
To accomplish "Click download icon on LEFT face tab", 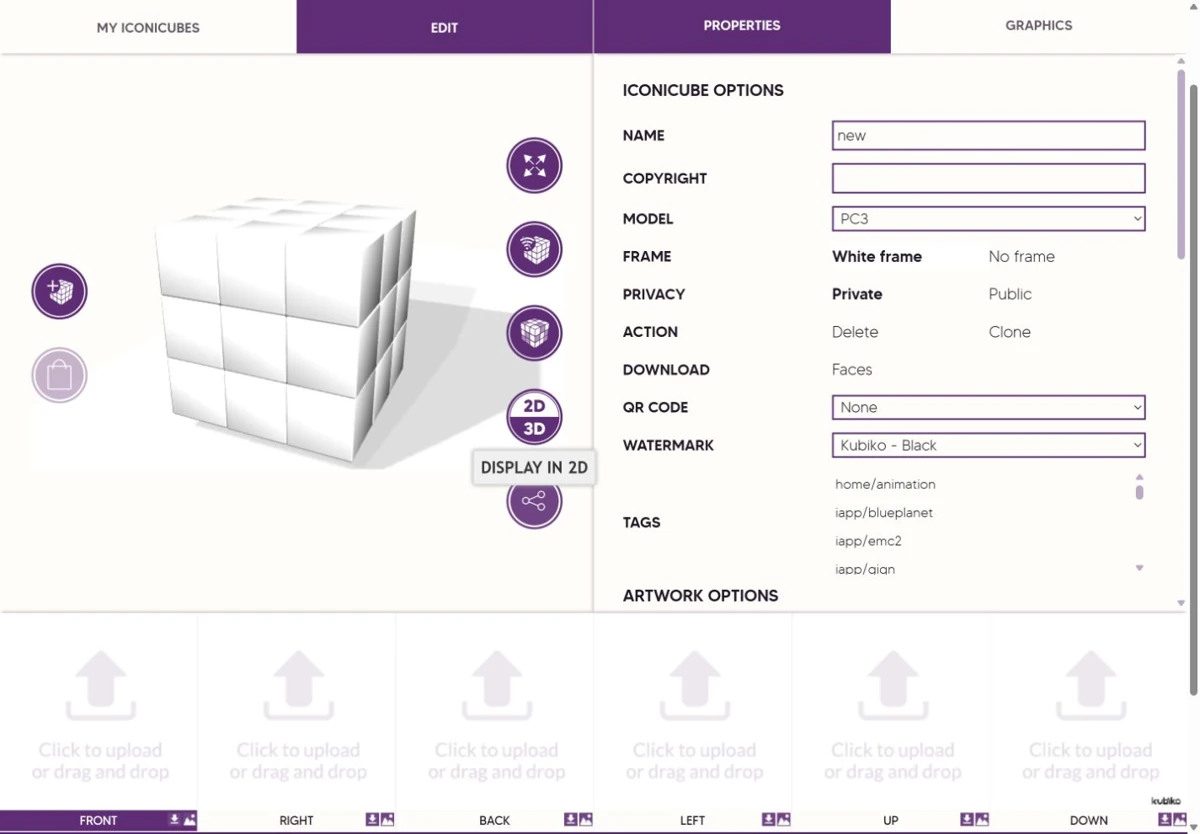I will [768, 820].
